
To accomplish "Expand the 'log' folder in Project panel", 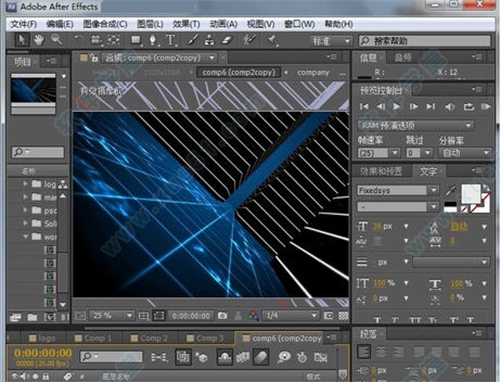I will coord(25,183).
